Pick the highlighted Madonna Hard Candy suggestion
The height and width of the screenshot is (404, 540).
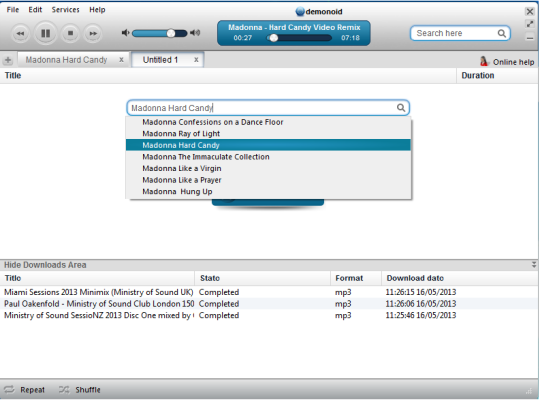tap(268, 145)
